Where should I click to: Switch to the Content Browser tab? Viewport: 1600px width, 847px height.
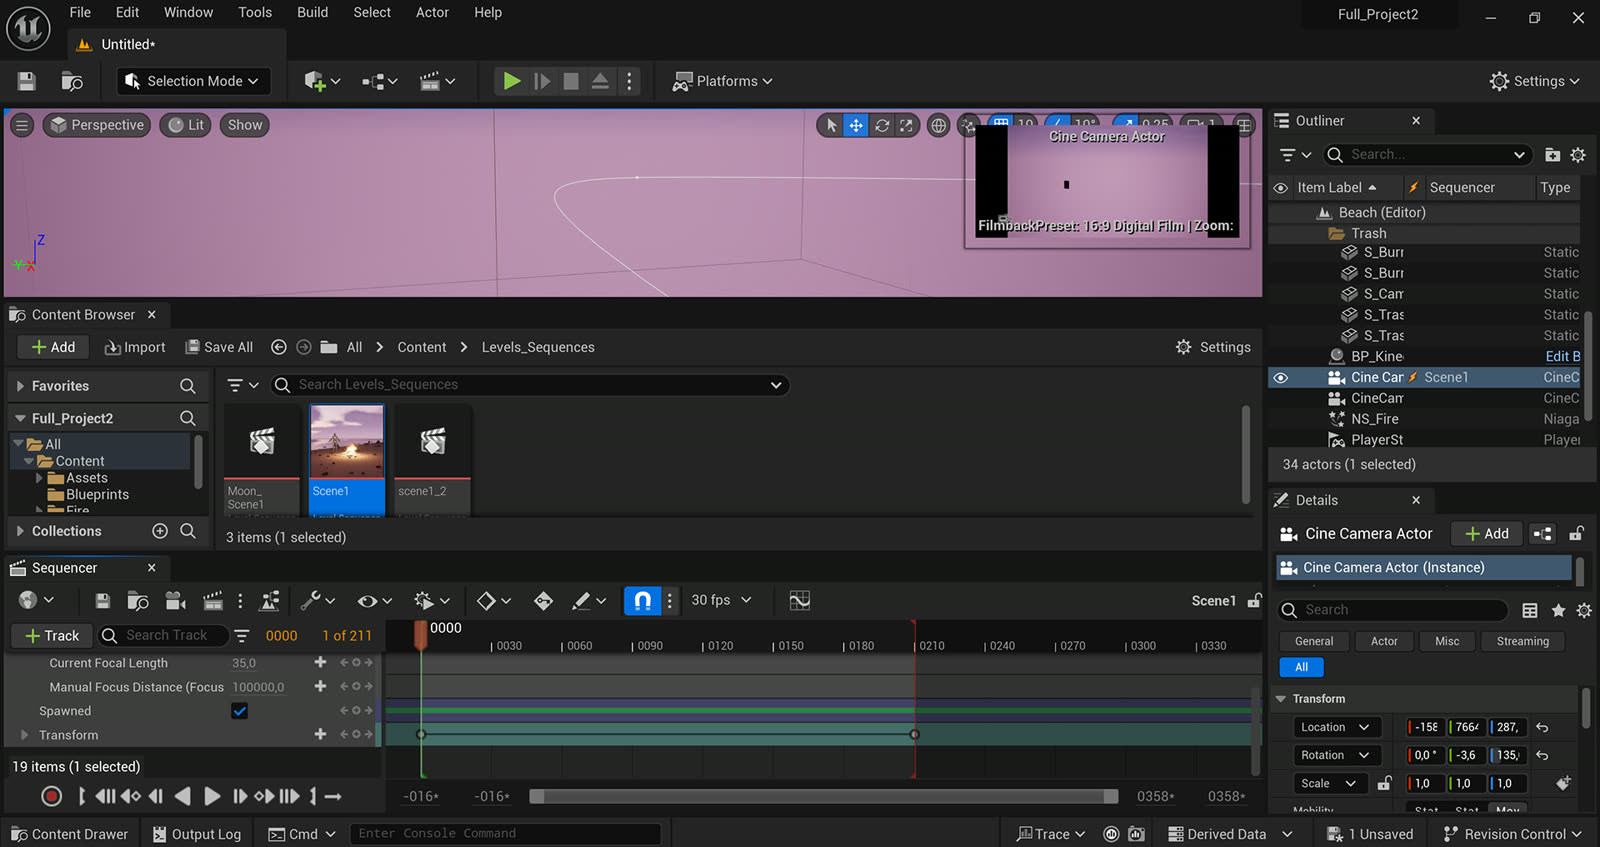tap(83, 315)
